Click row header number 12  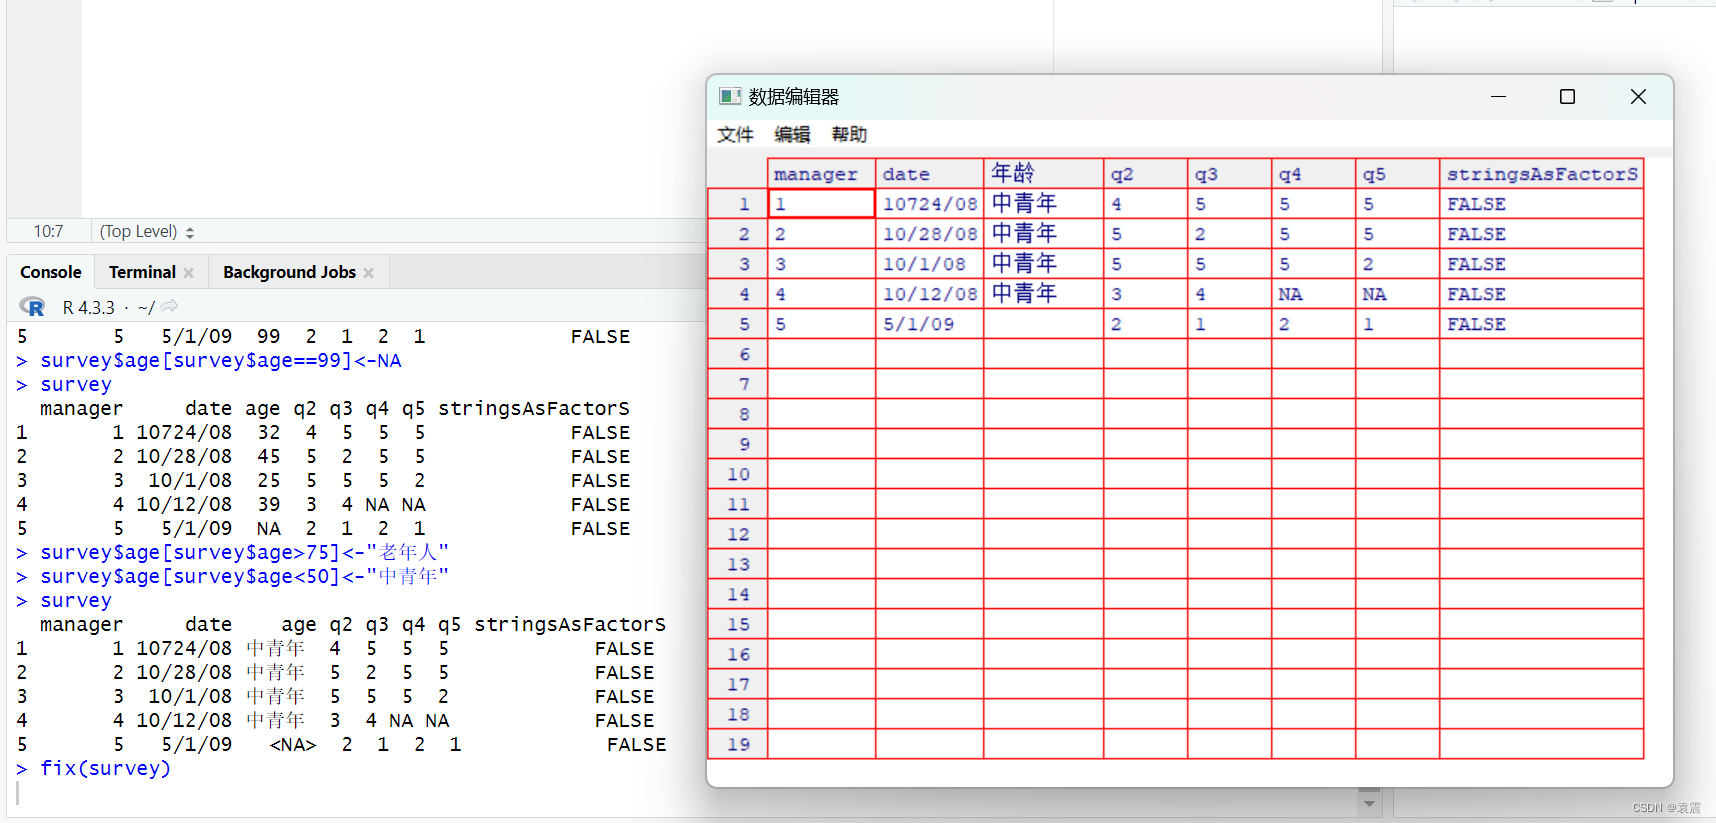738,533
